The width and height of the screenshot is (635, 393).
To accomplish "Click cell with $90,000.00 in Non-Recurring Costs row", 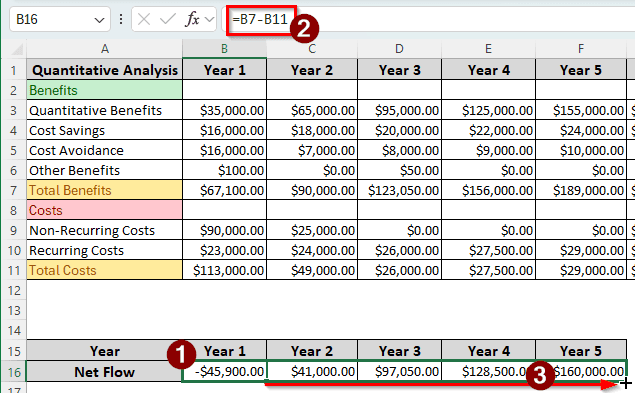I will point(225,230).
